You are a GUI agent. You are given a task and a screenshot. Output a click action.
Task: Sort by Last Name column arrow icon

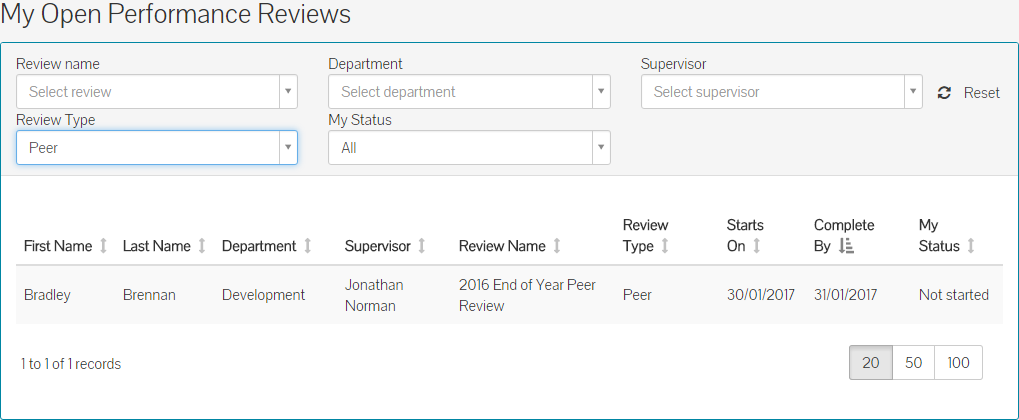click(x=202, y=246)
